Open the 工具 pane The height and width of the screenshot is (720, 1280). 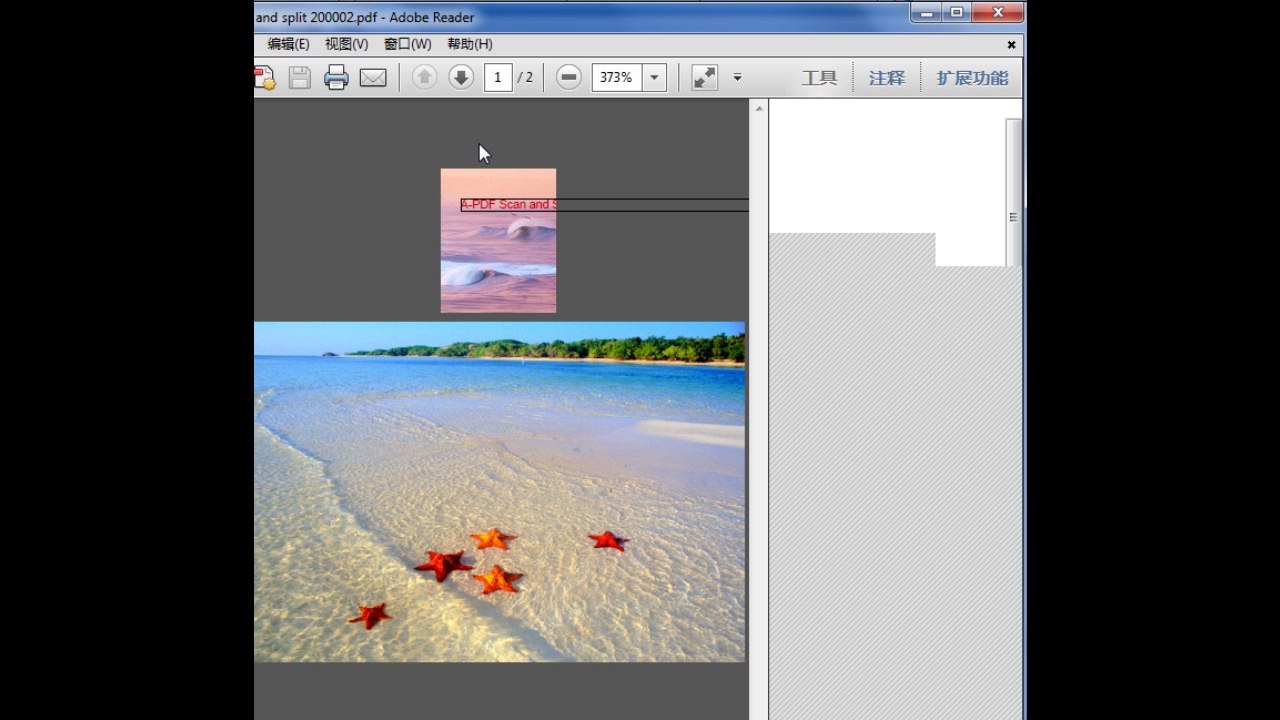click(819, 78)
